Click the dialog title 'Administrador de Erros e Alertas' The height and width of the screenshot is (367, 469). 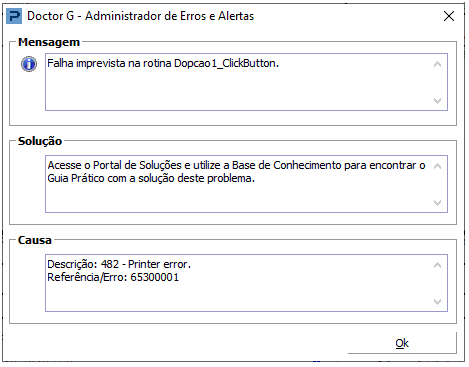169,16
